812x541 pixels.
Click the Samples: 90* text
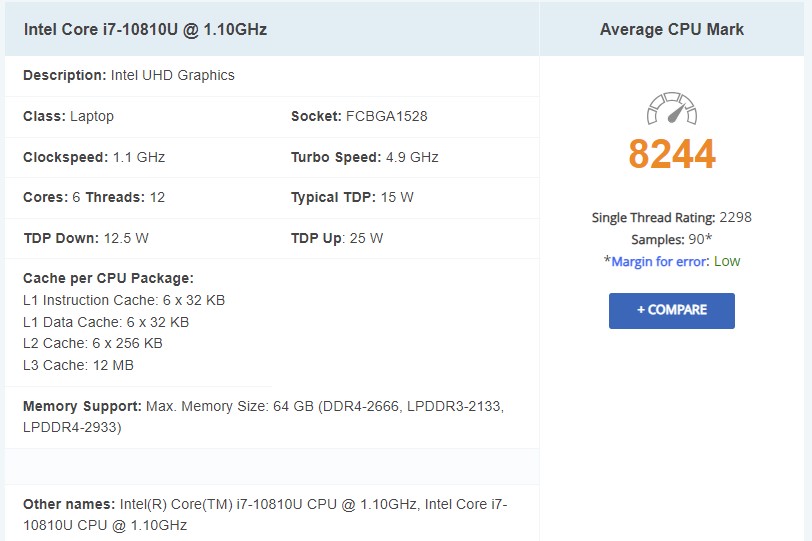click(671, 239)
